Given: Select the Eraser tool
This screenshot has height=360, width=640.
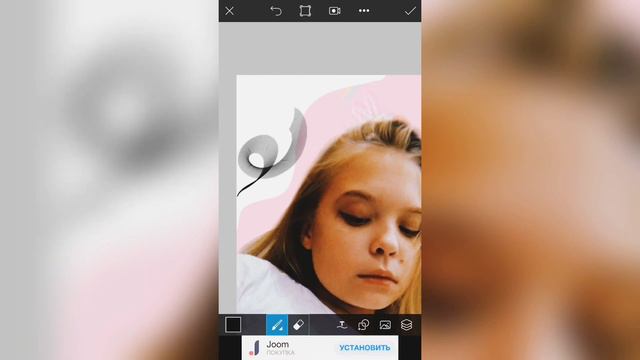Looking at the screenshot, I should click(x=298, y=325).
